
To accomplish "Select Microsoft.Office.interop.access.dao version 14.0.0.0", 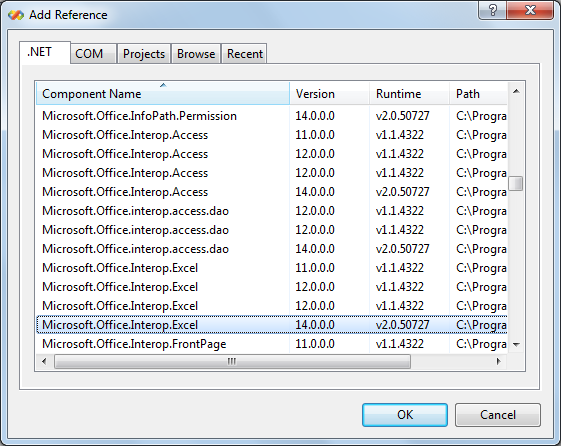I will point(272,249).
